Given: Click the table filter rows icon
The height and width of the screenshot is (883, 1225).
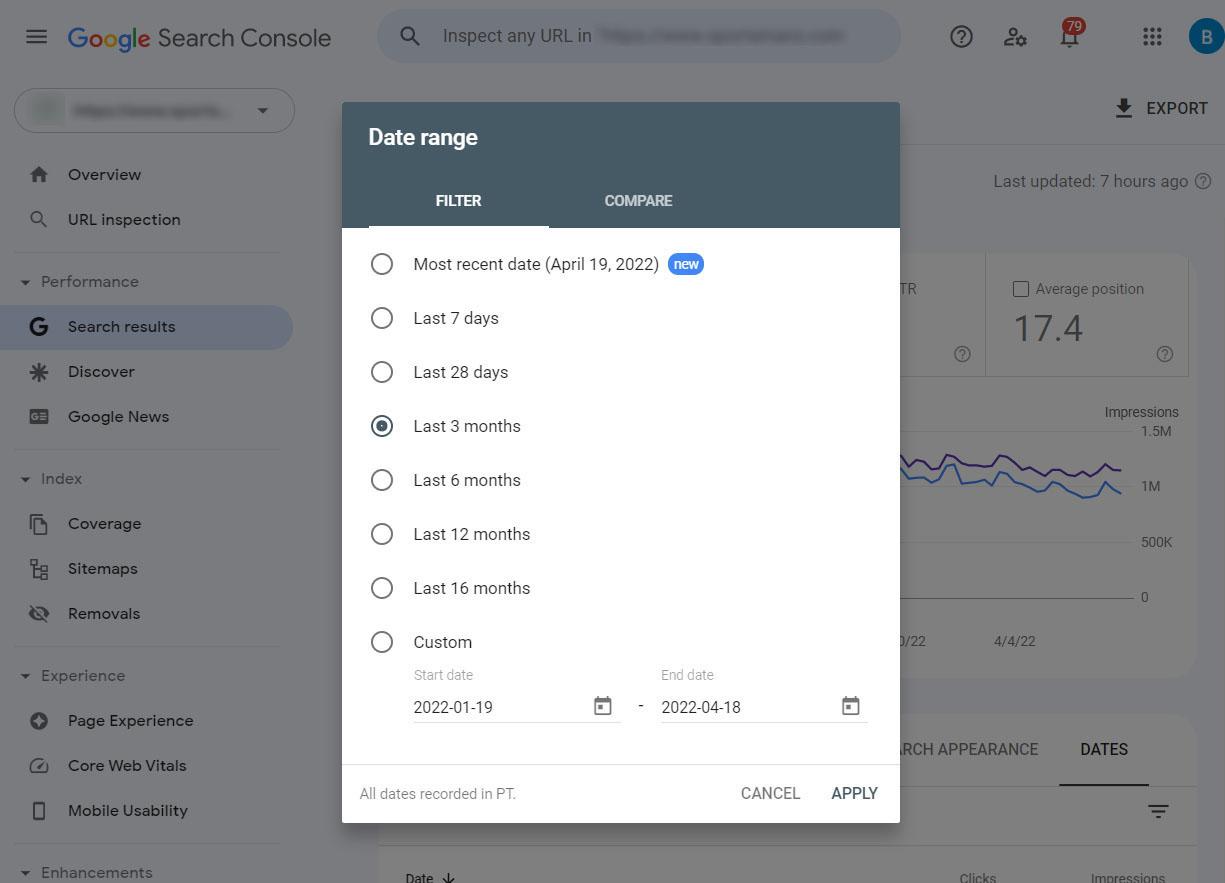Looking at the screenshot, I should pos(1158,812).
